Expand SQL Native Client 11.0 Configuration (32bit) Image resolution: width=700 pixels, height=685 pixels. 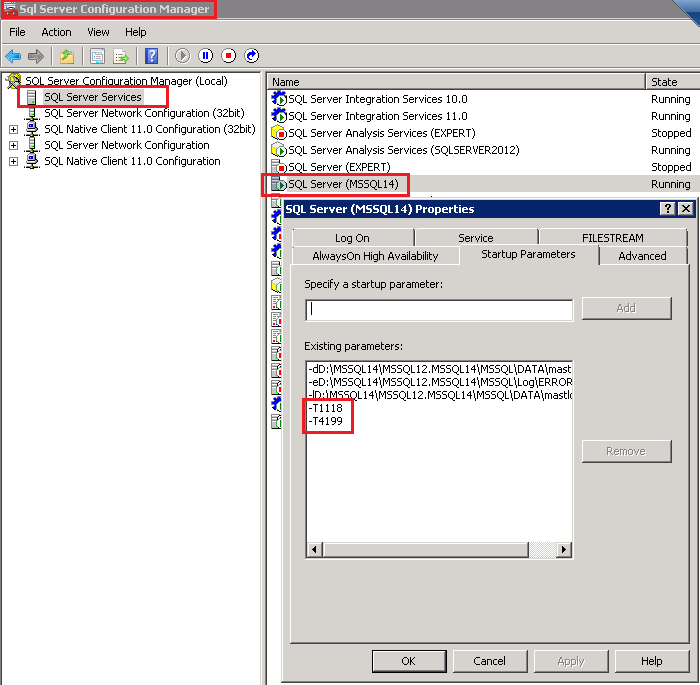click(13, 129)
